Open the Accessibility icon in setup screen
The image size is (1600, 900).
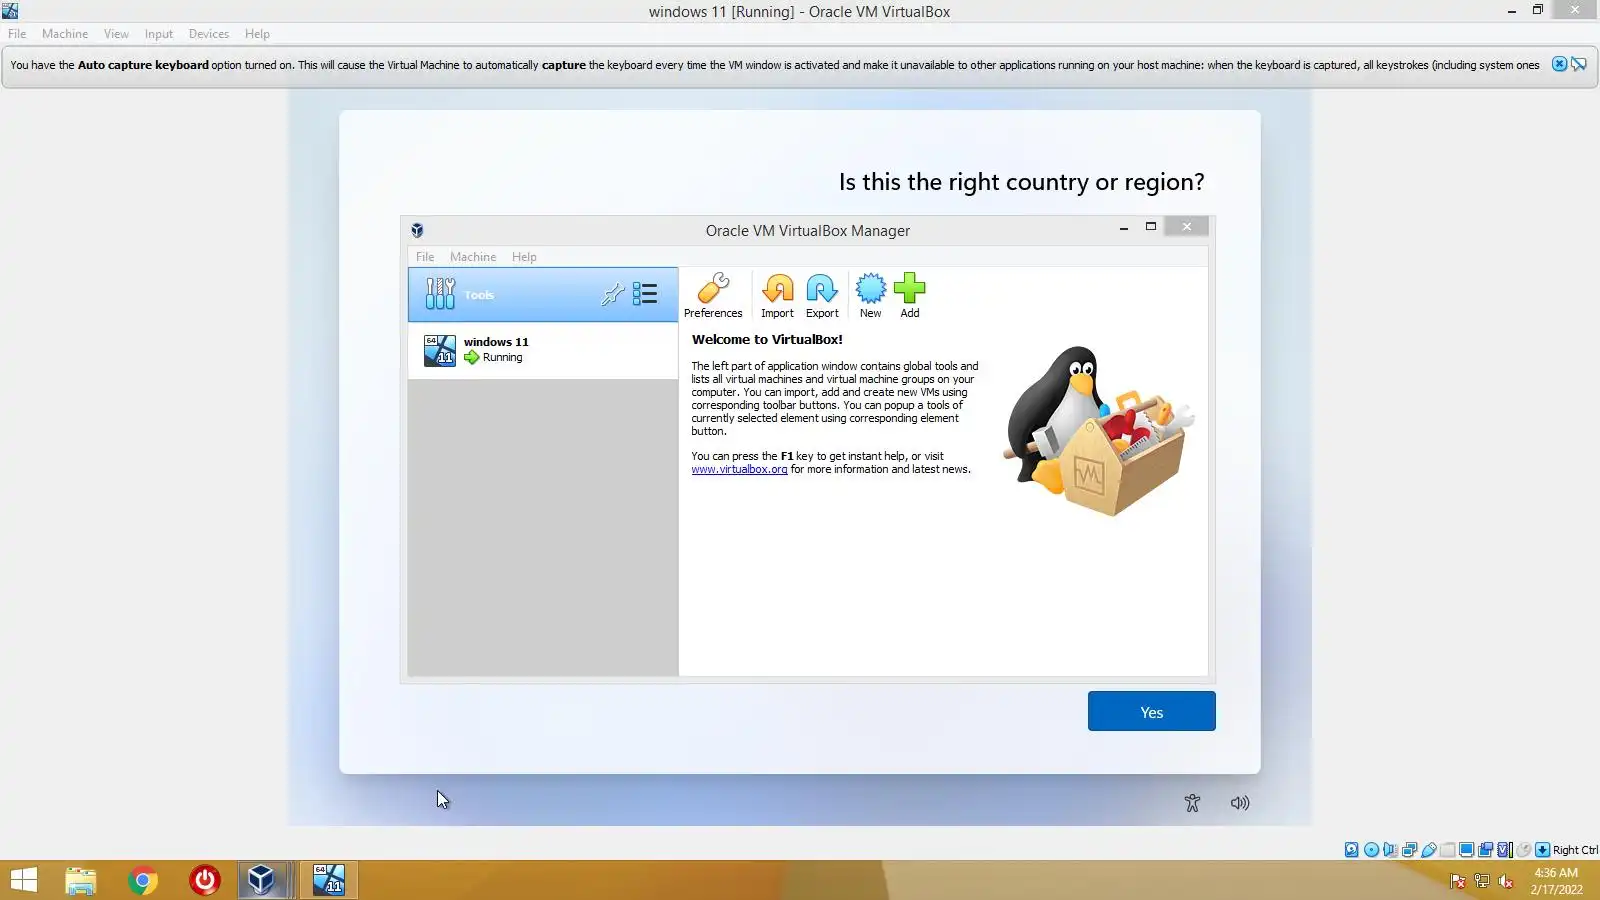(1192, 803)
